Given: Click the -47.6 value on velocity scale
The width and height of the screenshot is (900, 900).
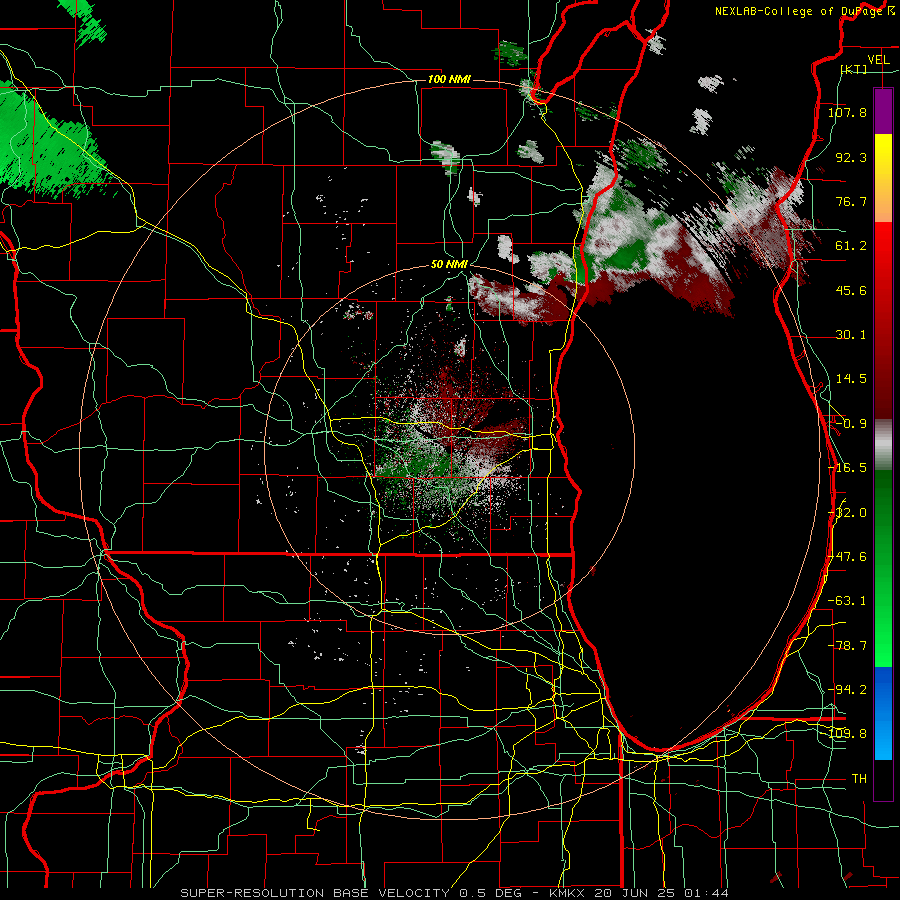Looking at the screenshot, I should point(847,557).
